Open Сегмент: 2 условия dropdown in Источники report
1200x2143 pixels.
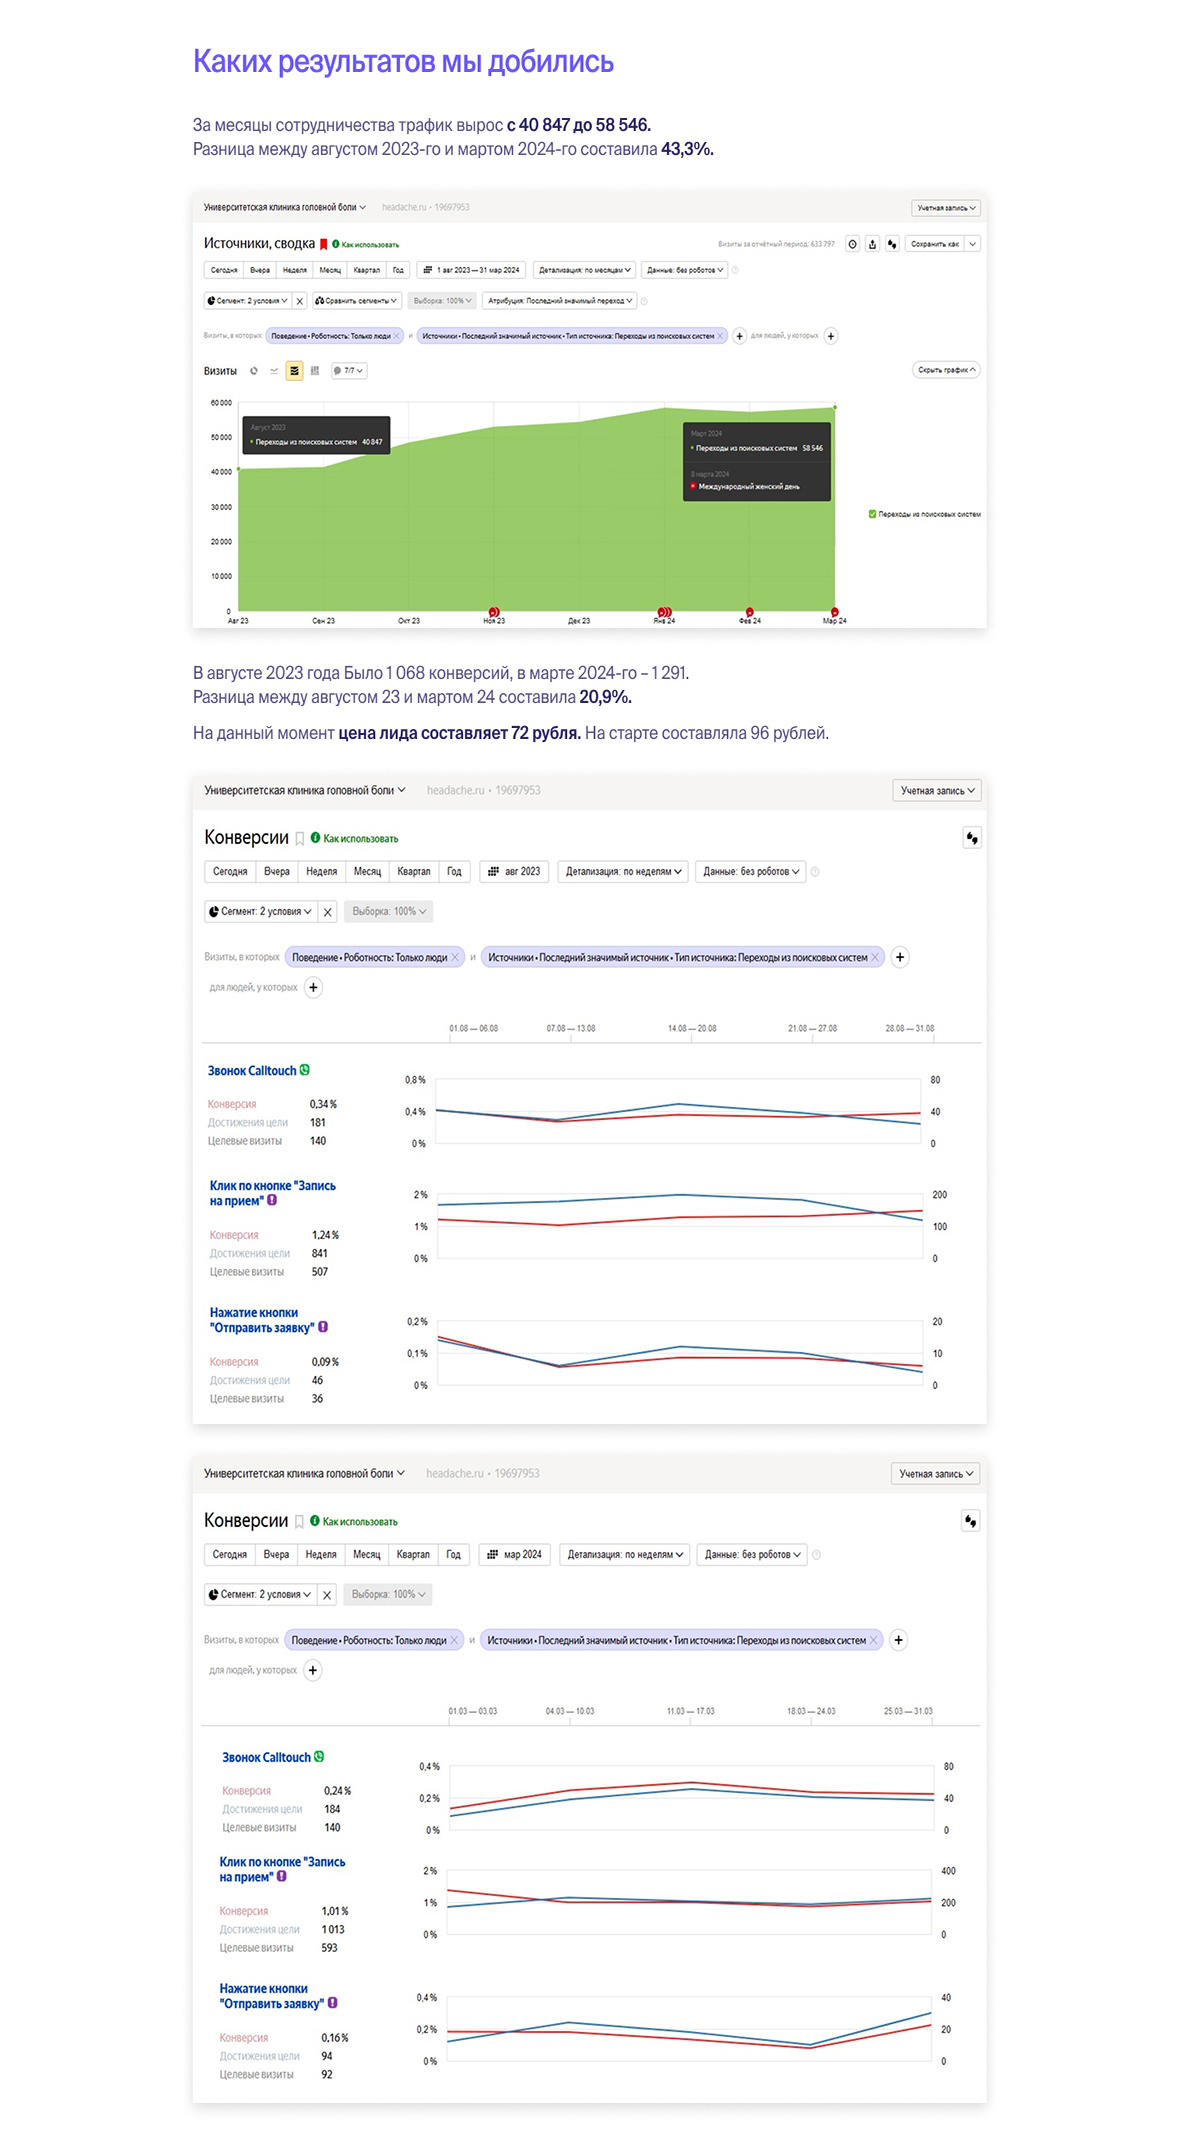coord(247,301)
